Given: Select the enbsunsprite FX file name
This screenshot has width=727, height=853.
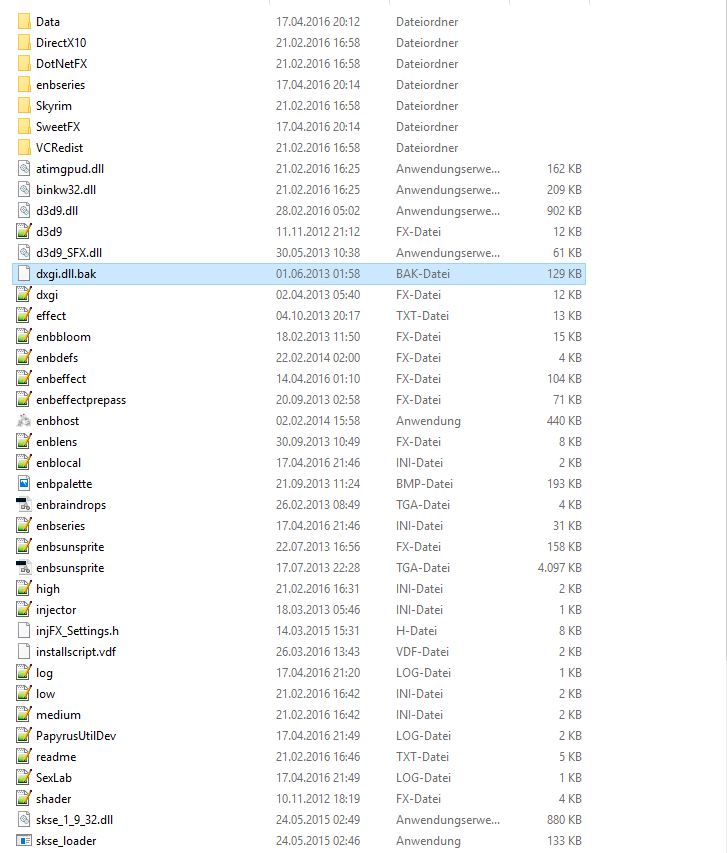Looking at the screenshot, I should 70,547.
